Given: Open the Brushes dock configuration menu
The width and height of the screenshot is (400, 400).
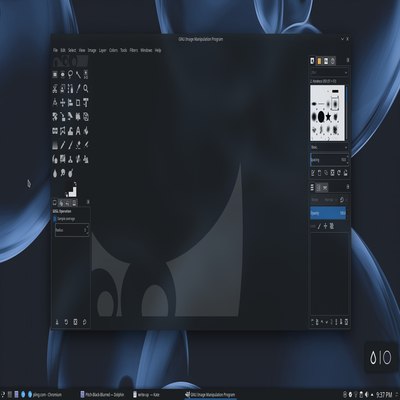Looking at the screenshot, I should (348, 60).
